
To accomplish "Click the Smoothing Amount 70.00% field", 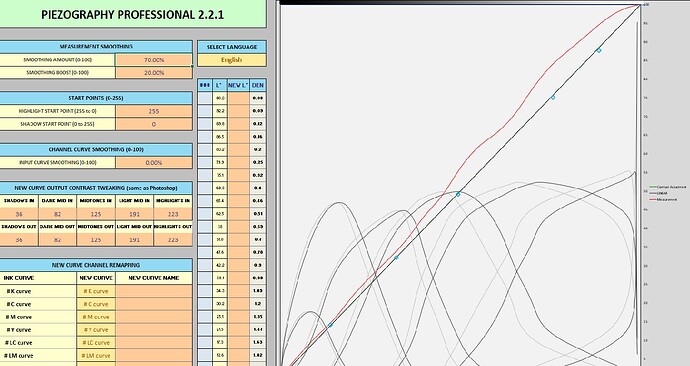I will [154, 60].
